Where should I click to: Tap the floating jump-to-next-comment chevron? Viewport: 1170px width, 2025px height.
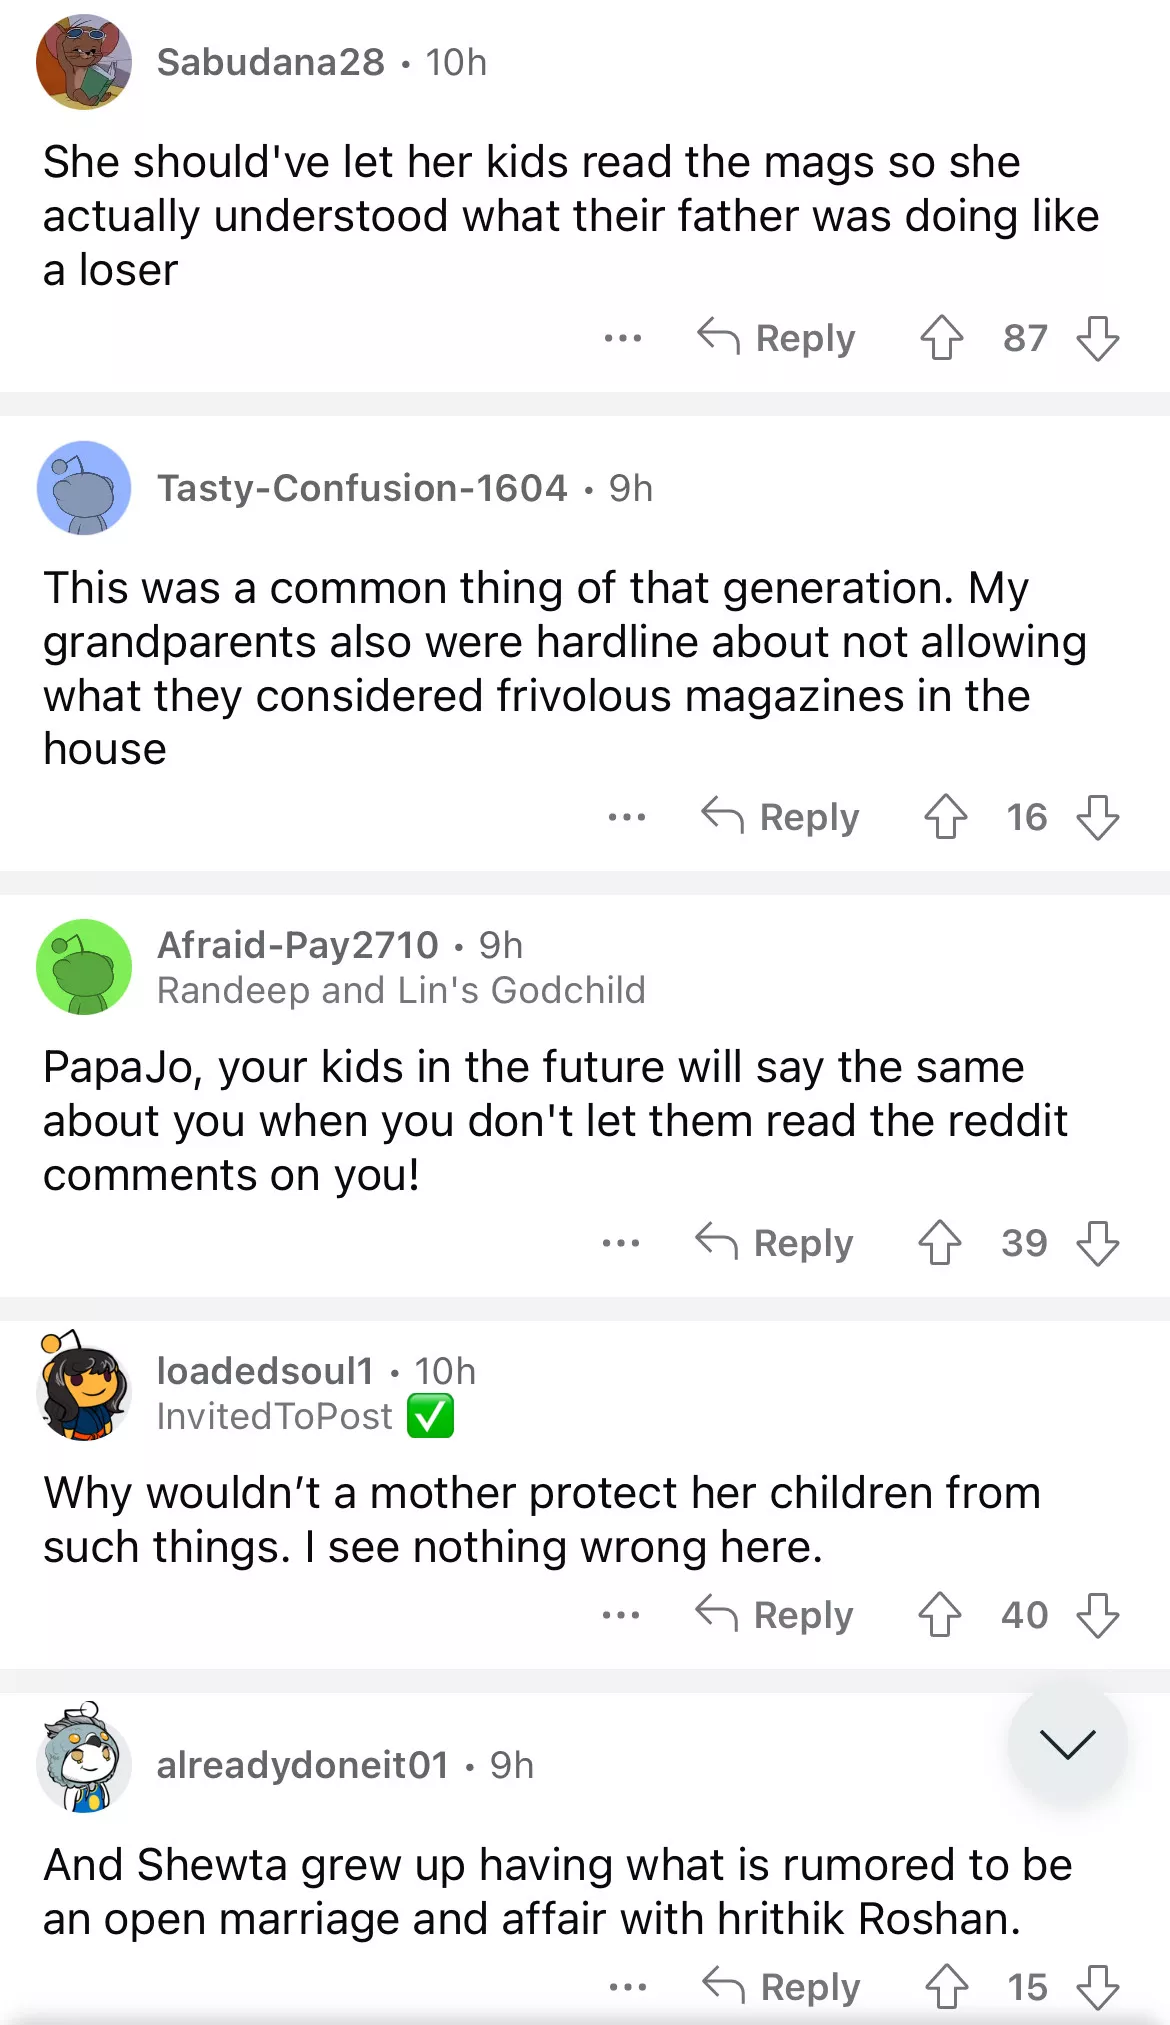1067,1744
